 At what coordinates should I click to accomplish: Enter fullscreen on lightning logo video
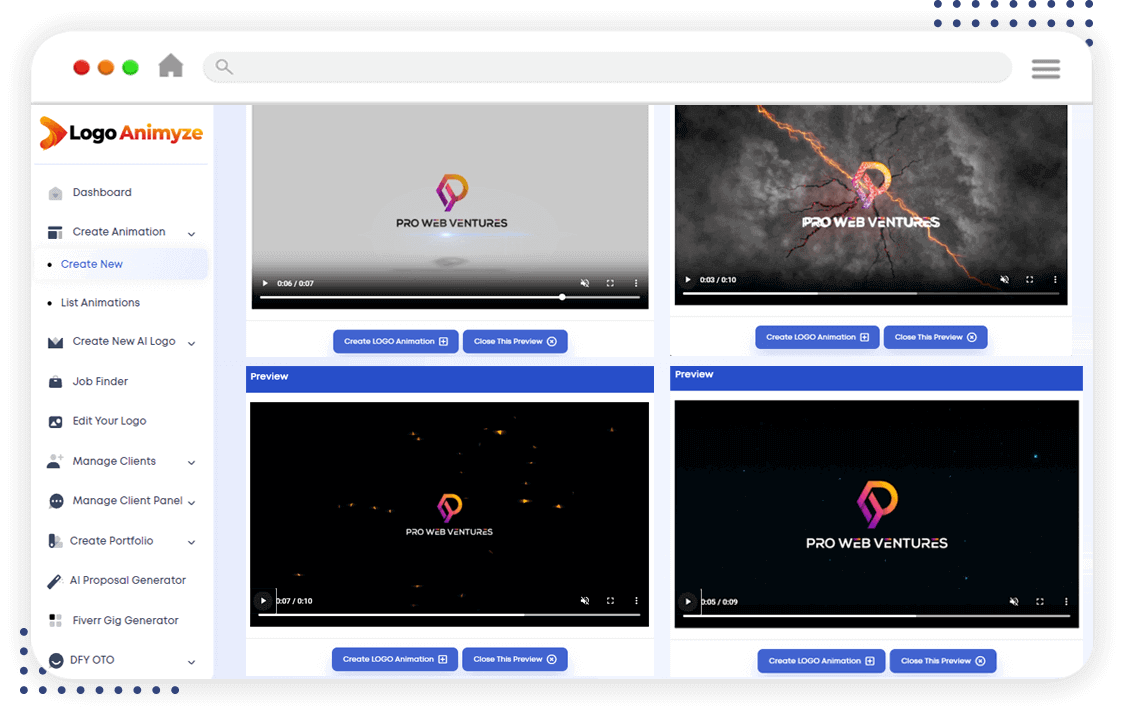click(x=1029, y=280)
